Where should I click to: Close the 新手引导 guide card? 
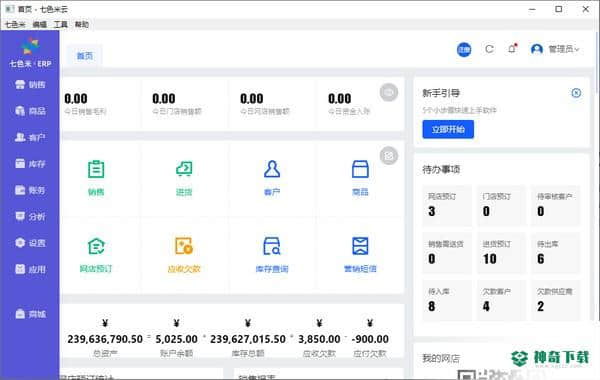576,93
